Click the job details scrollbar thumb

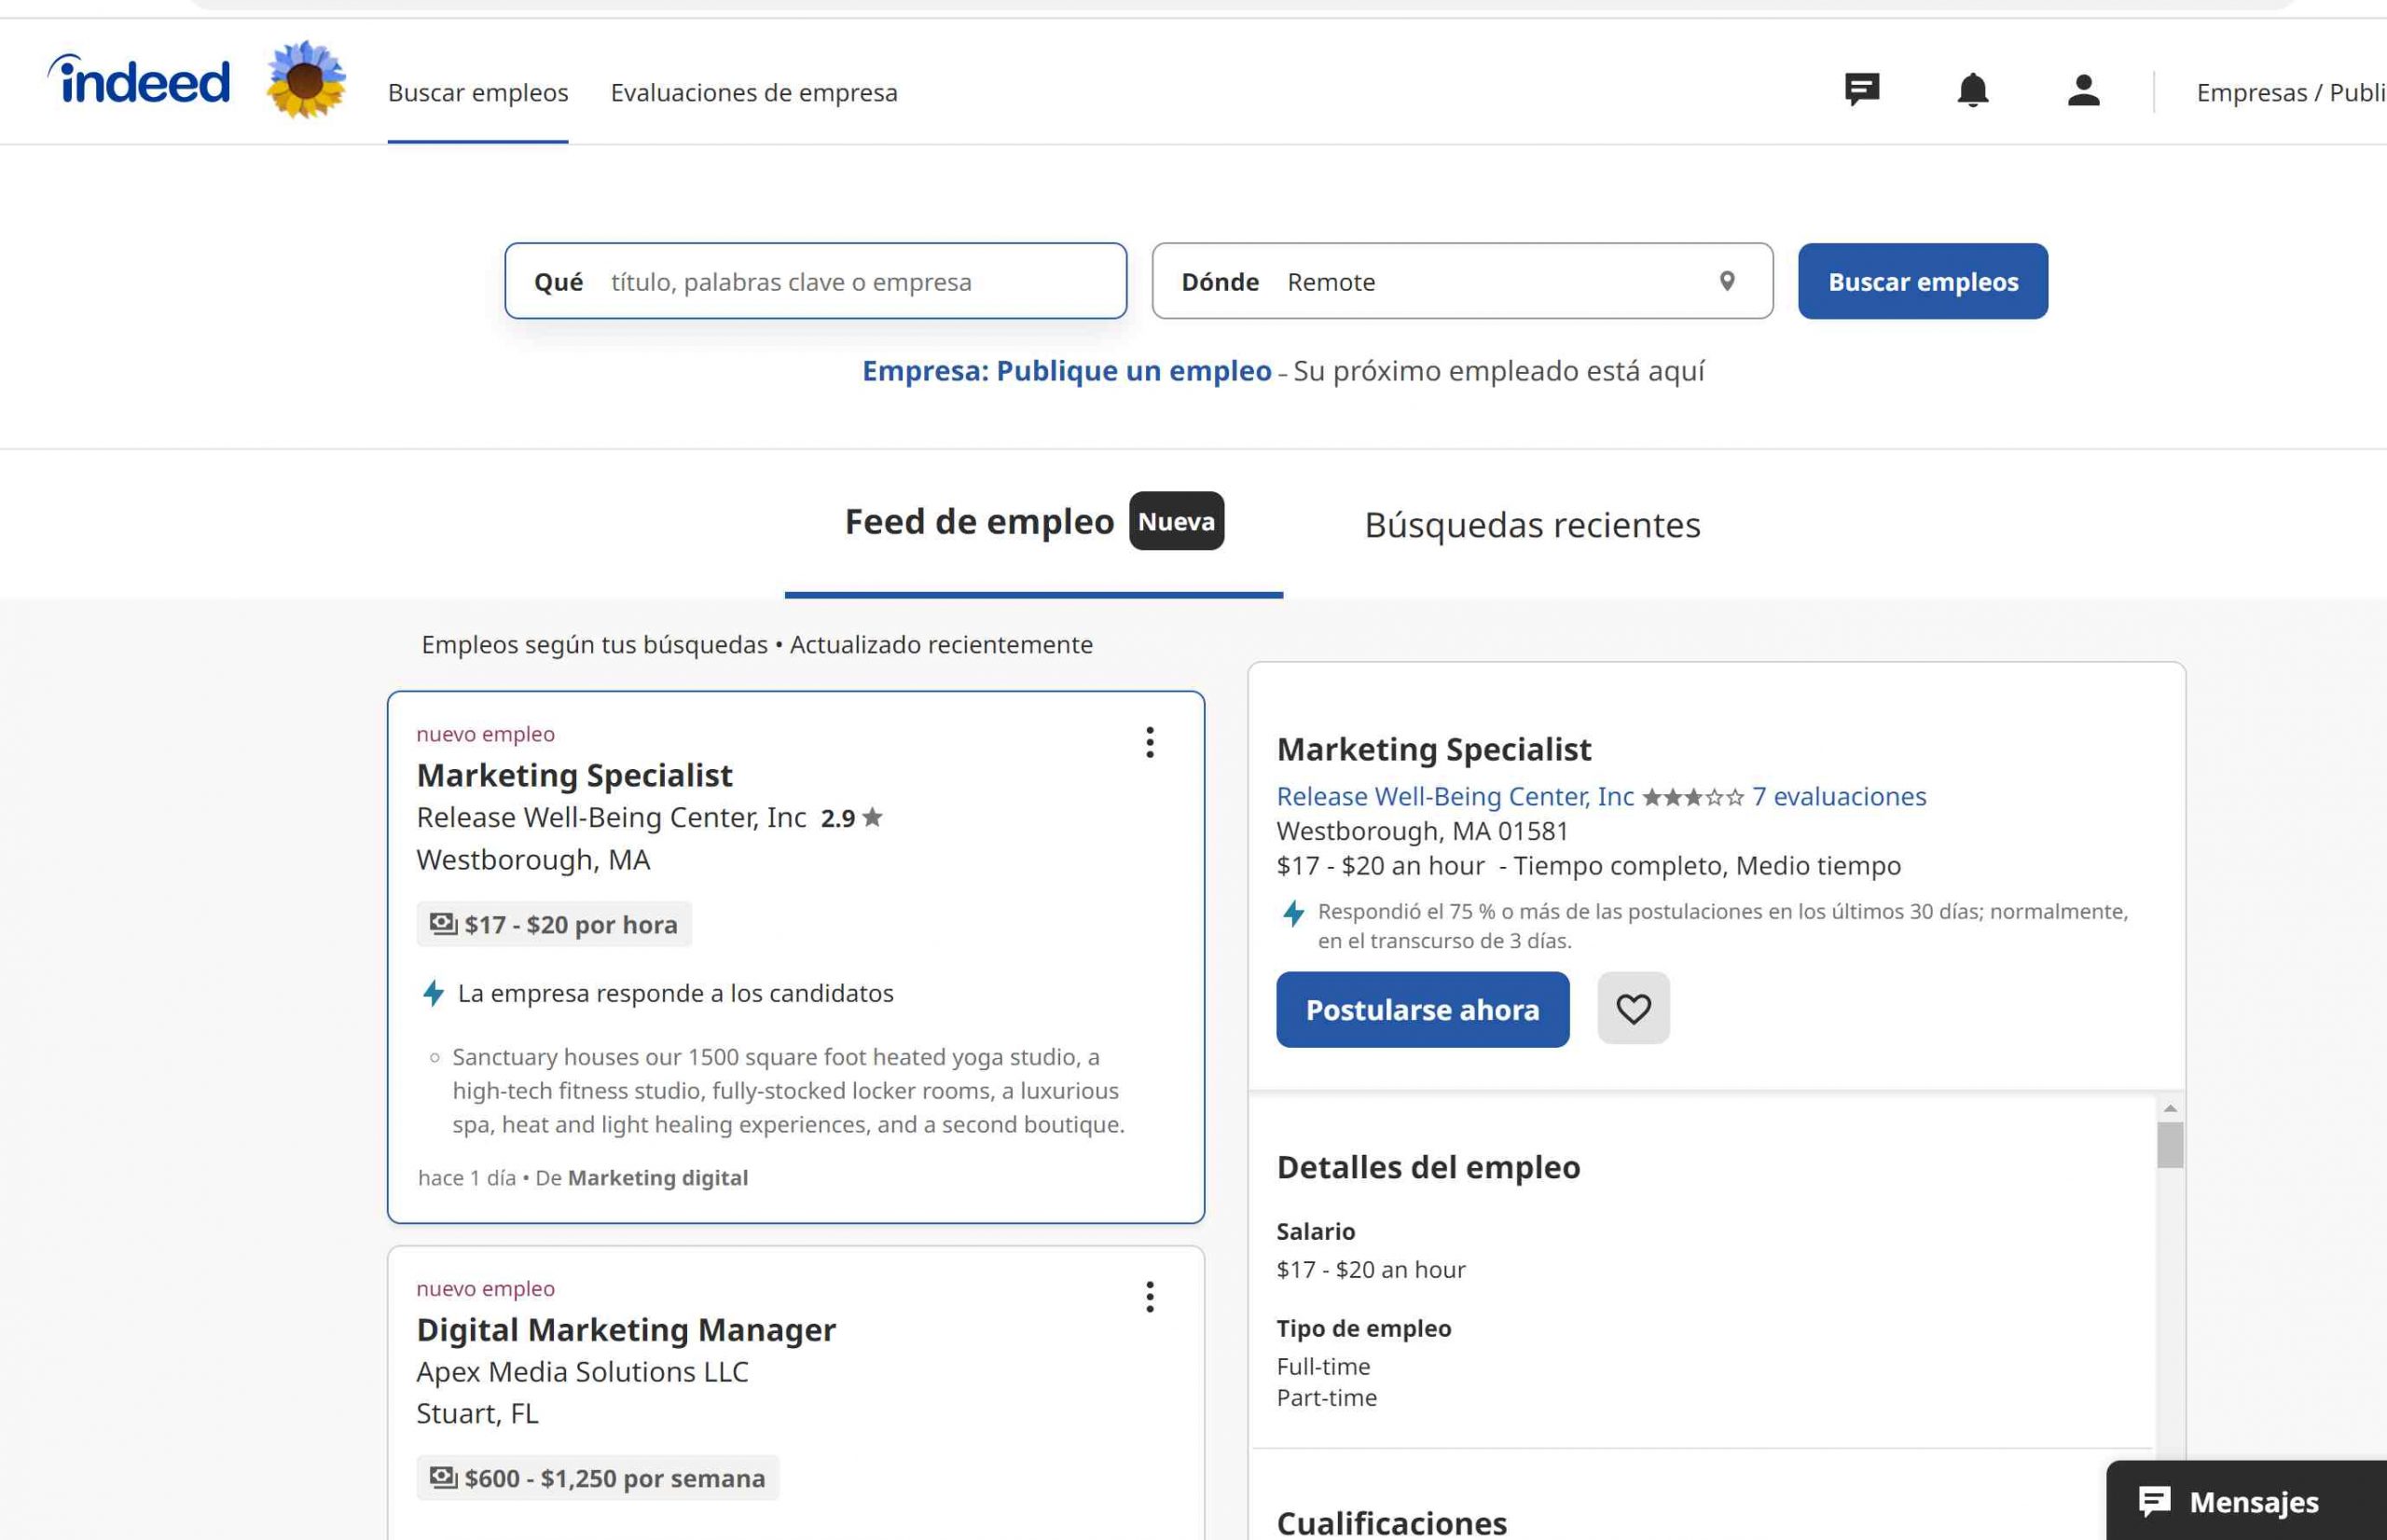2169,1145
